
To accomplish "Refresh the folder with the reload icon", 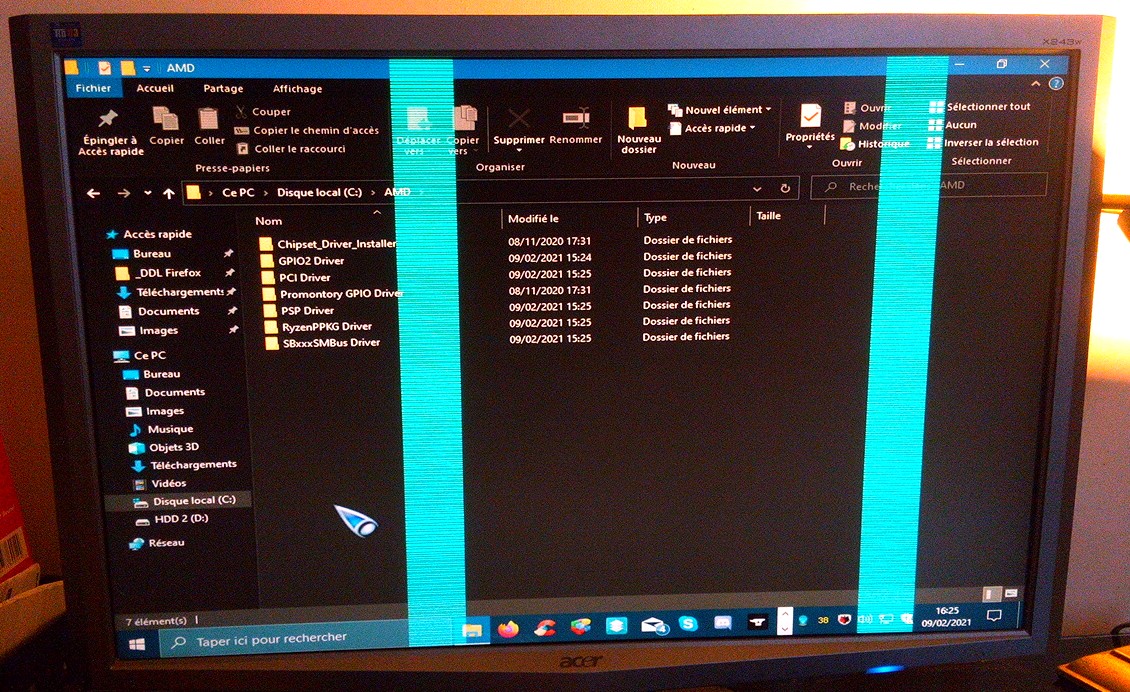I will click(785, 188).
